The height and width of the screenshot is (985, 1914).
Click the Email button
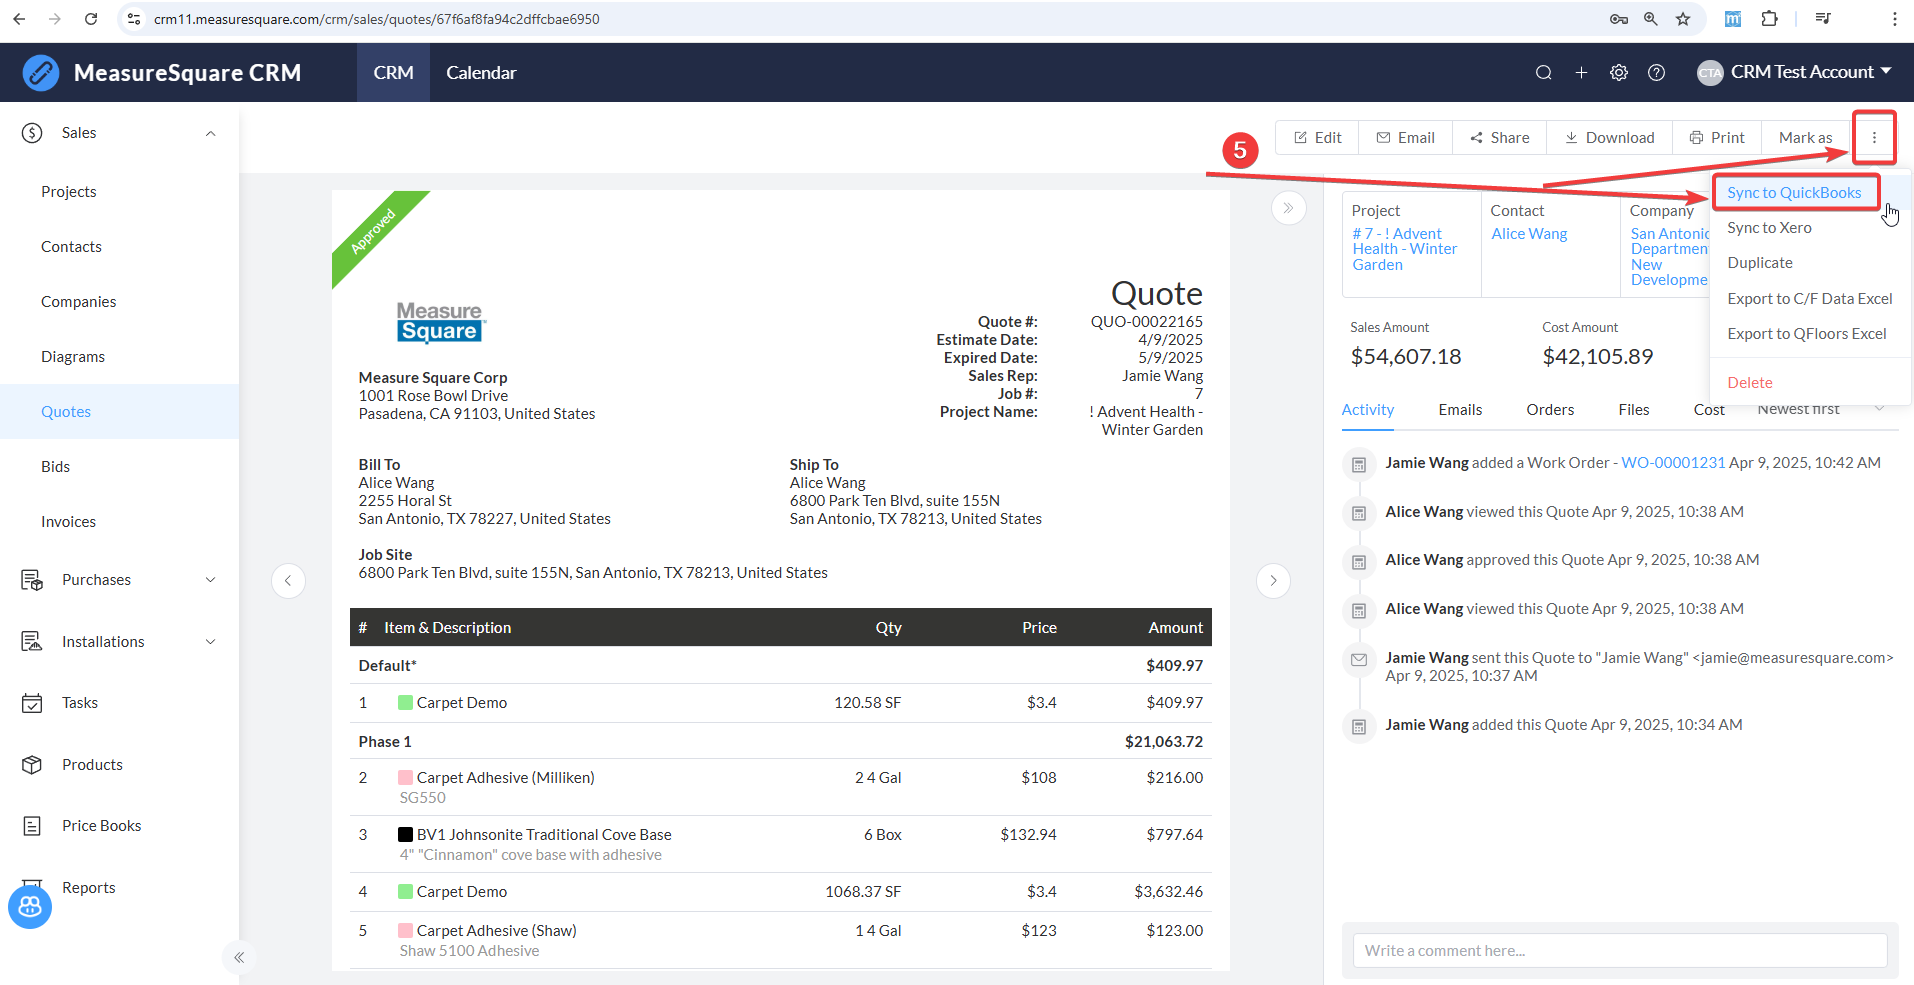pos(1405,138)
